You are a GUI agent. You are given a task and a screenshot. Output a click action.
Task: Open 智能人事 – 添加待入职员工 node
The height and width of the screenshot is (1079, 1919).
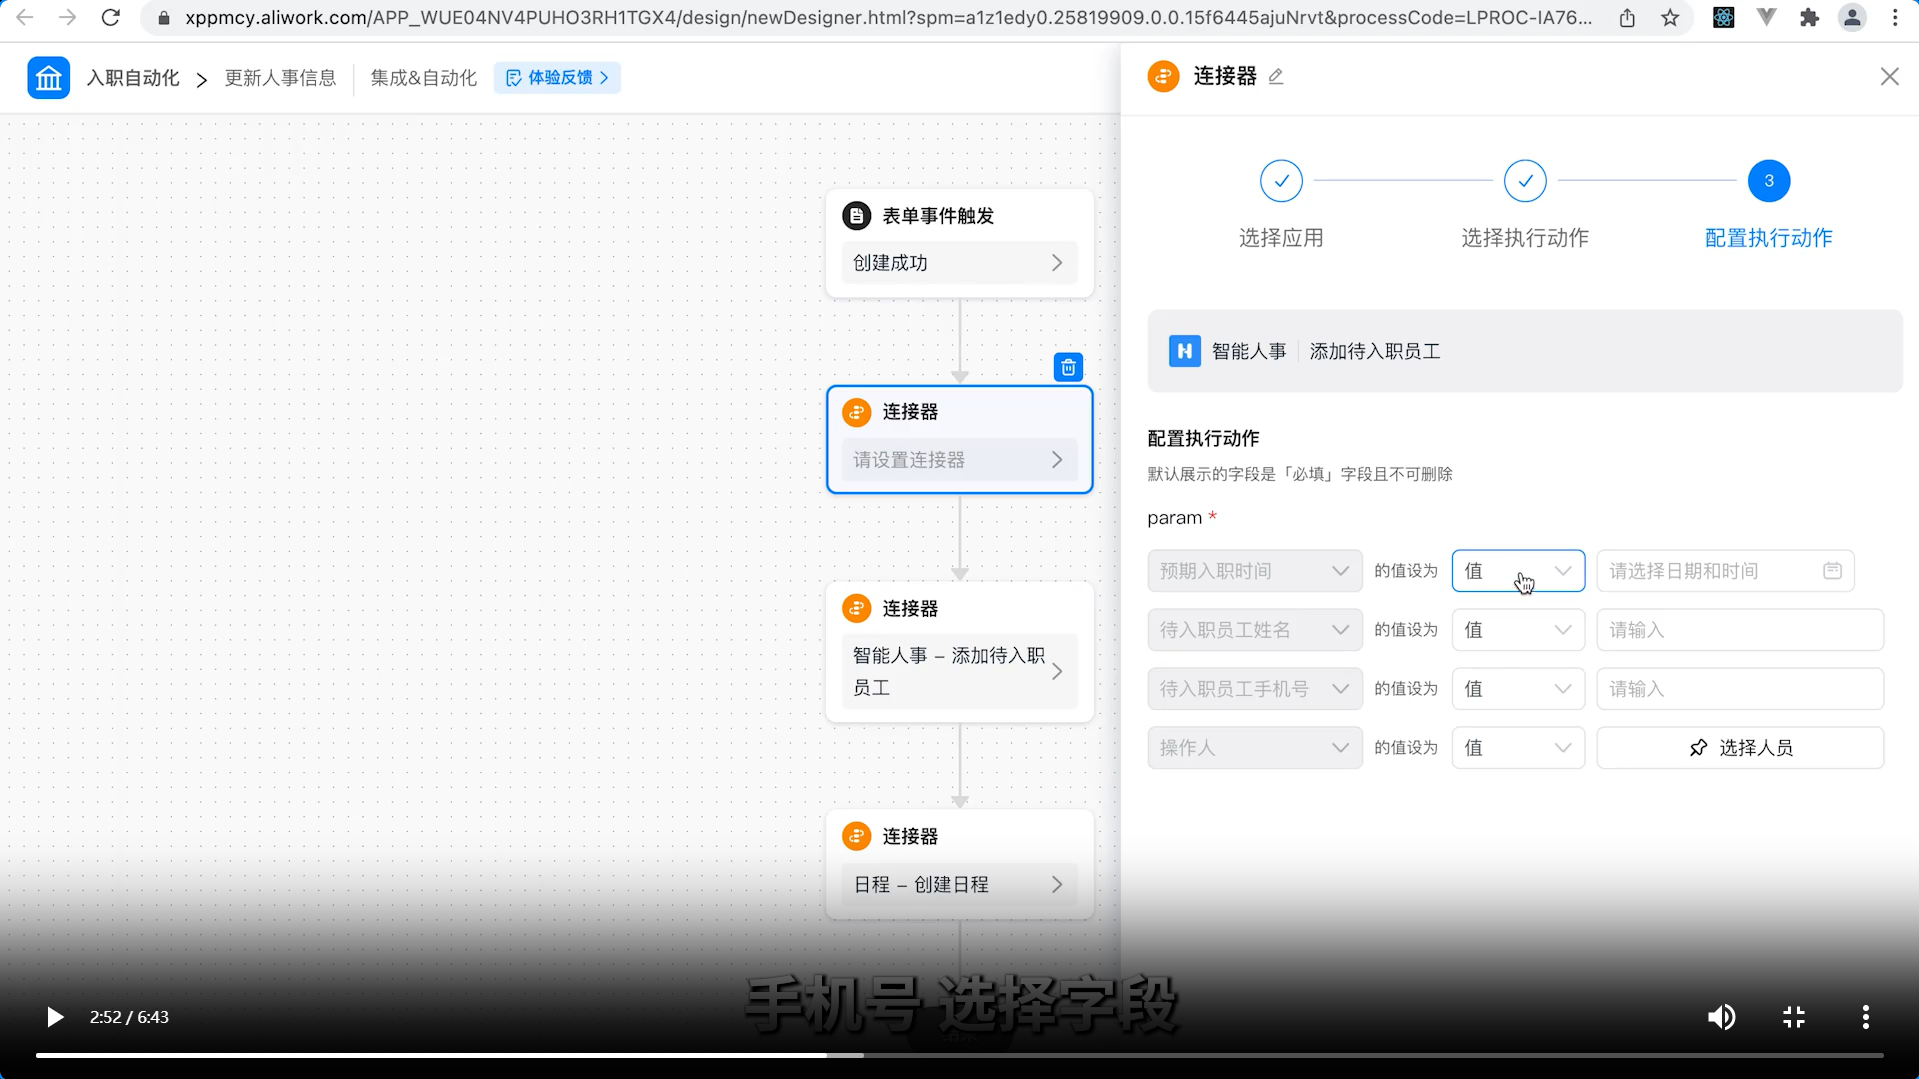coord(959,672)
